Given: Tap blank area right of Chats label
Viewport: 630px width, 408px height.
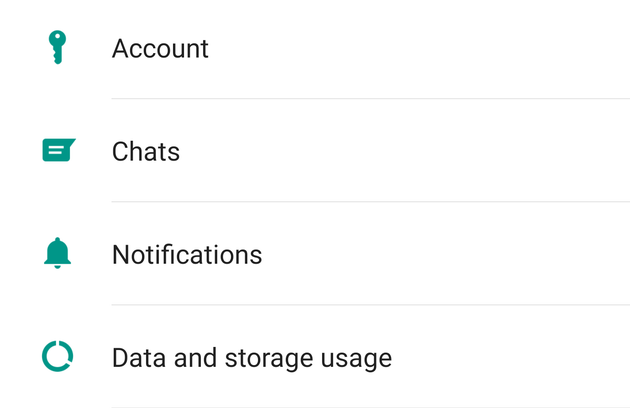Looking at the screenshot, I should click(x=400, y=152).
